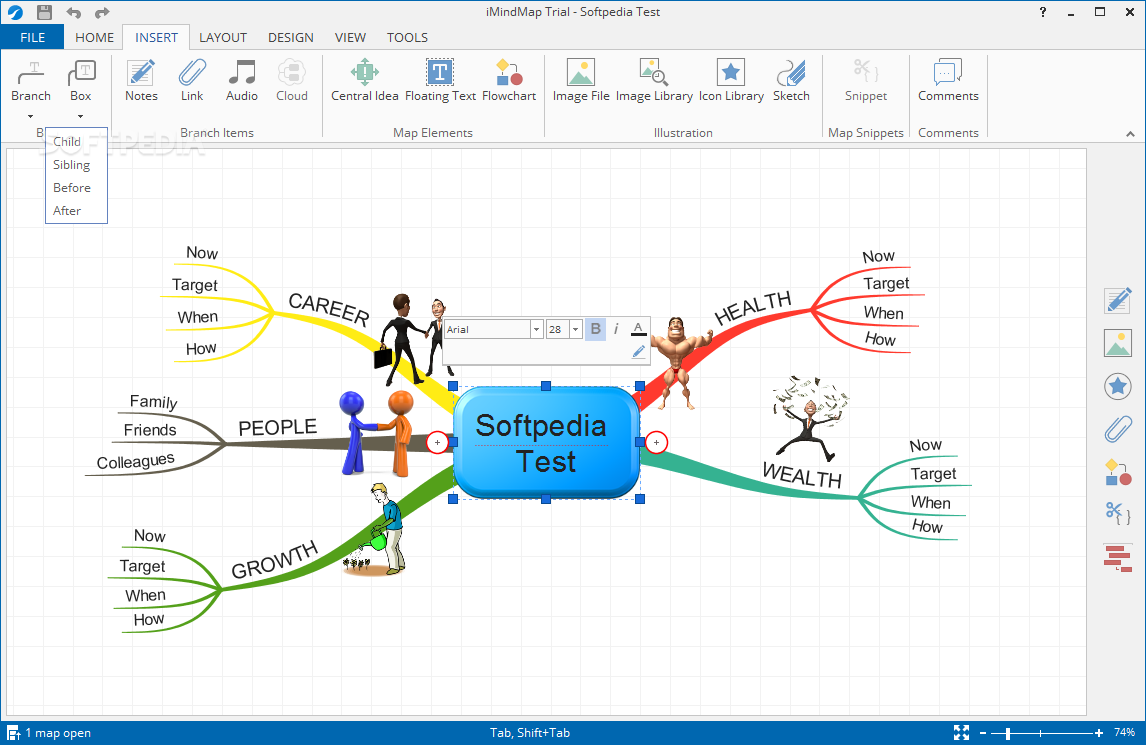The width and height of the screenshot is (1146, 745).
Task: Save the map with floppy icon
Action: tap(45, 12)
